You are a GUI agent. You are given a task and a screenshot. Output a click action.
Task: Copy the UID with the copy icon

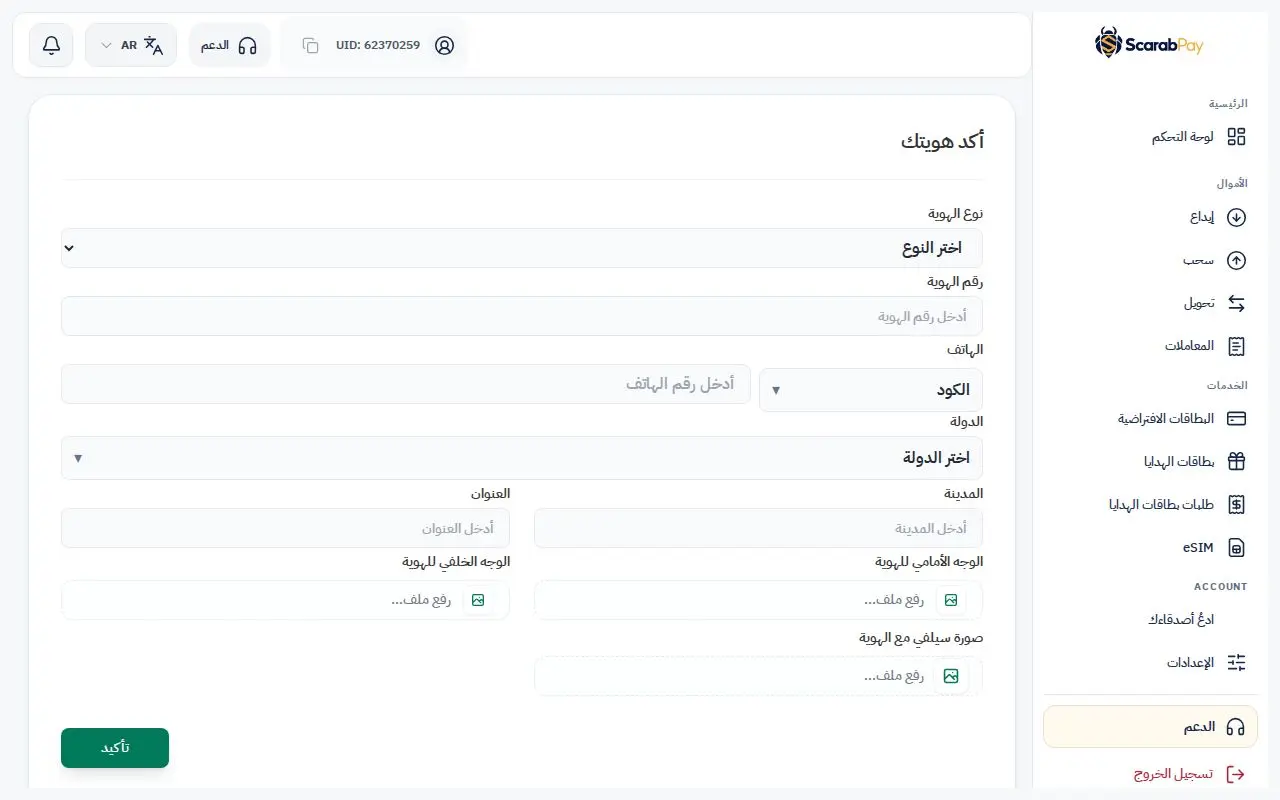point(310,45)
